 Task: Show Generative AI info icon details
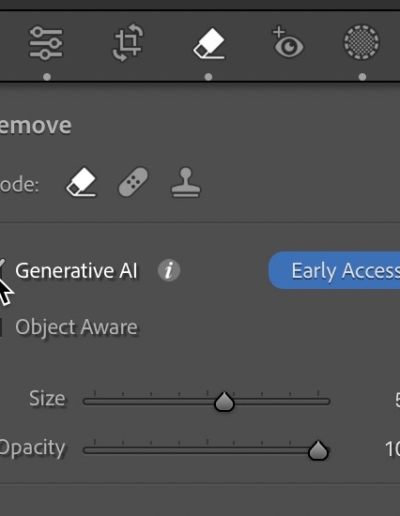(169, 270)
